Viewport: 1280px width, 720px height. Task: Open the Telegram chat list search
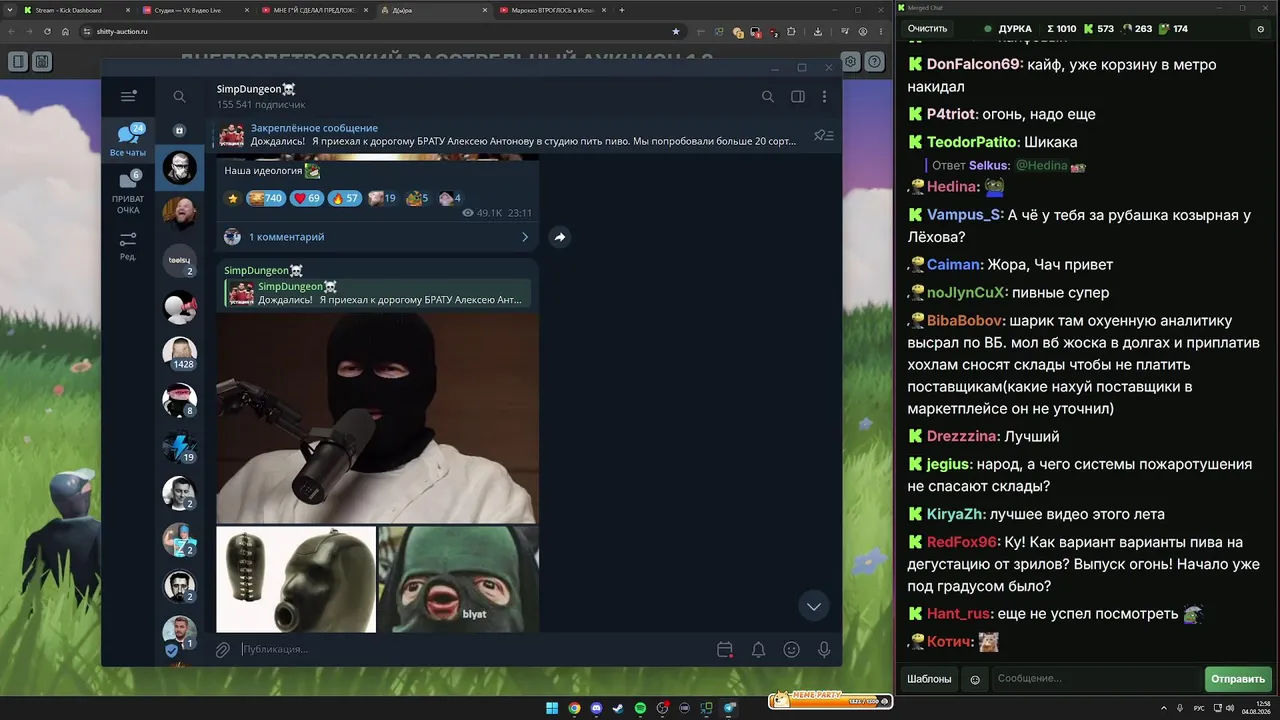pos(180,97)
